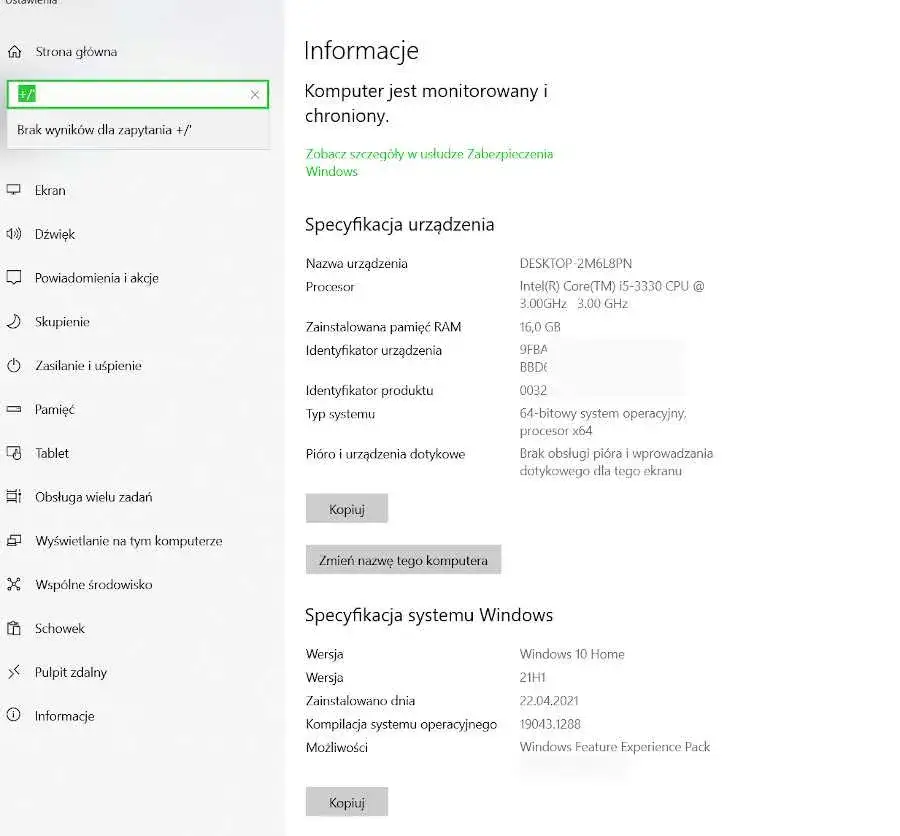
Task: Click the Ekran display icon
Action: tap(14, 190)
